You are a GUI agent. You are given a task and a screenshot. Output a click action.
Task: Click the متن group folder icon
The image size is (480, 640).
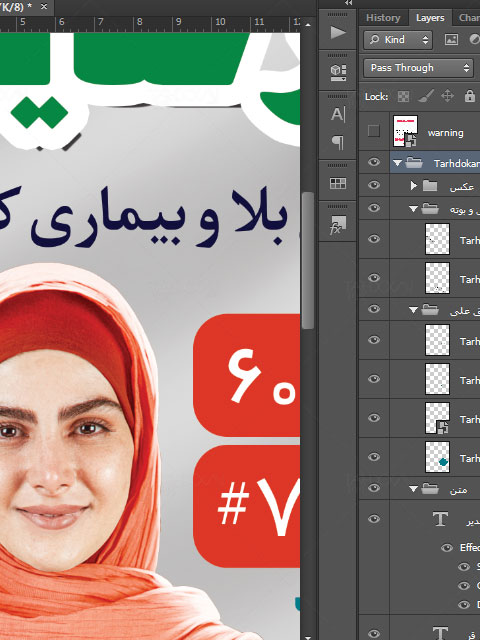(x=430, y=489)
